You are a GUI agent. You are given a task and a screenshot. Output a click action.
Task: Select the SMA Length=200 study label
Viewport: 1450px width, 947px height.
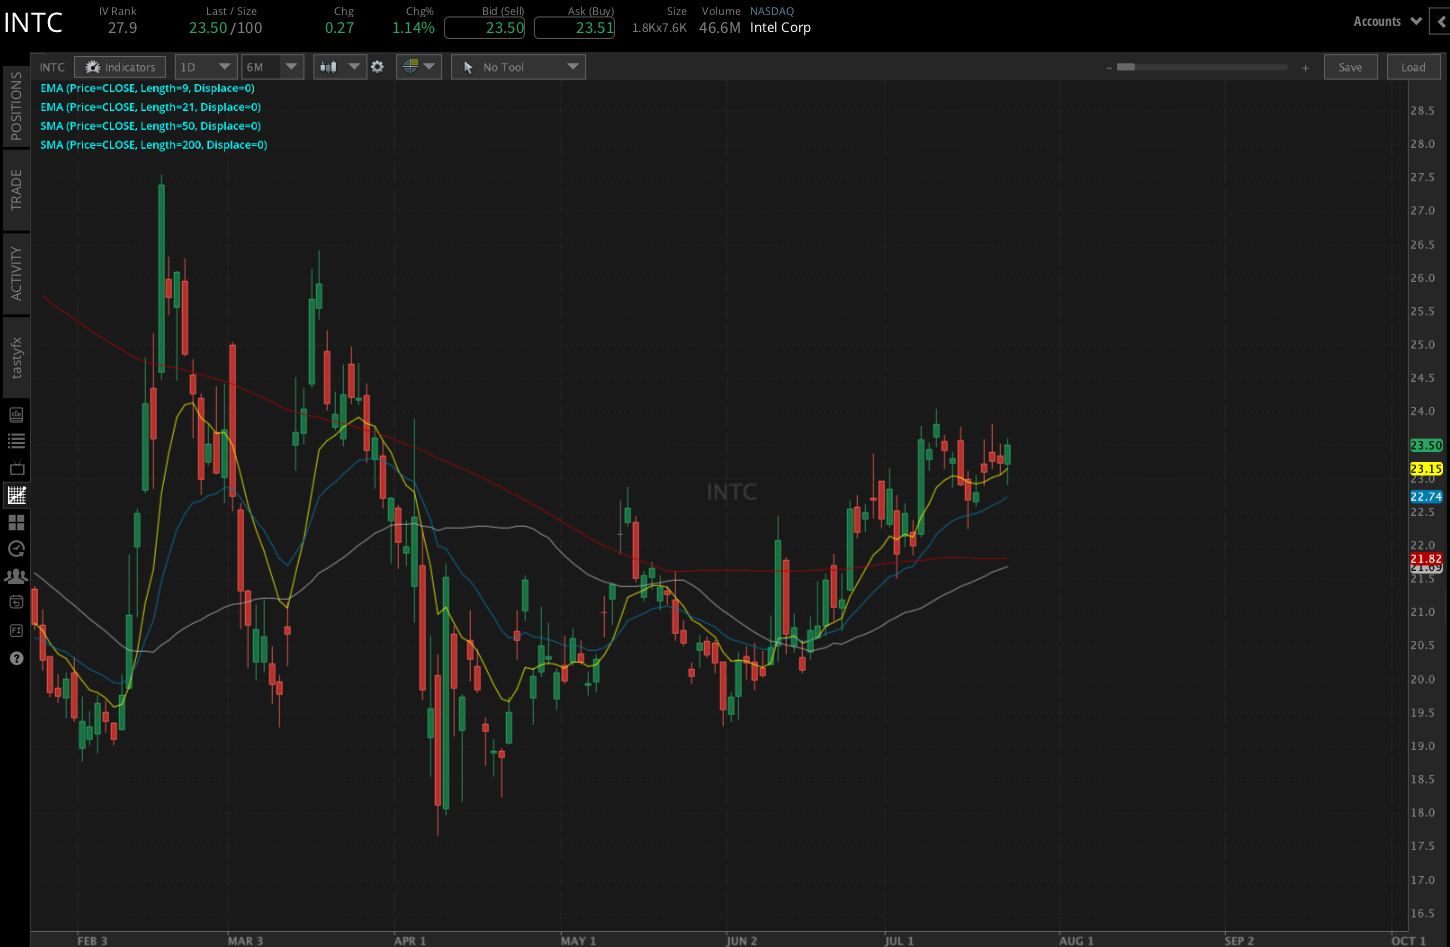[154, 145]
